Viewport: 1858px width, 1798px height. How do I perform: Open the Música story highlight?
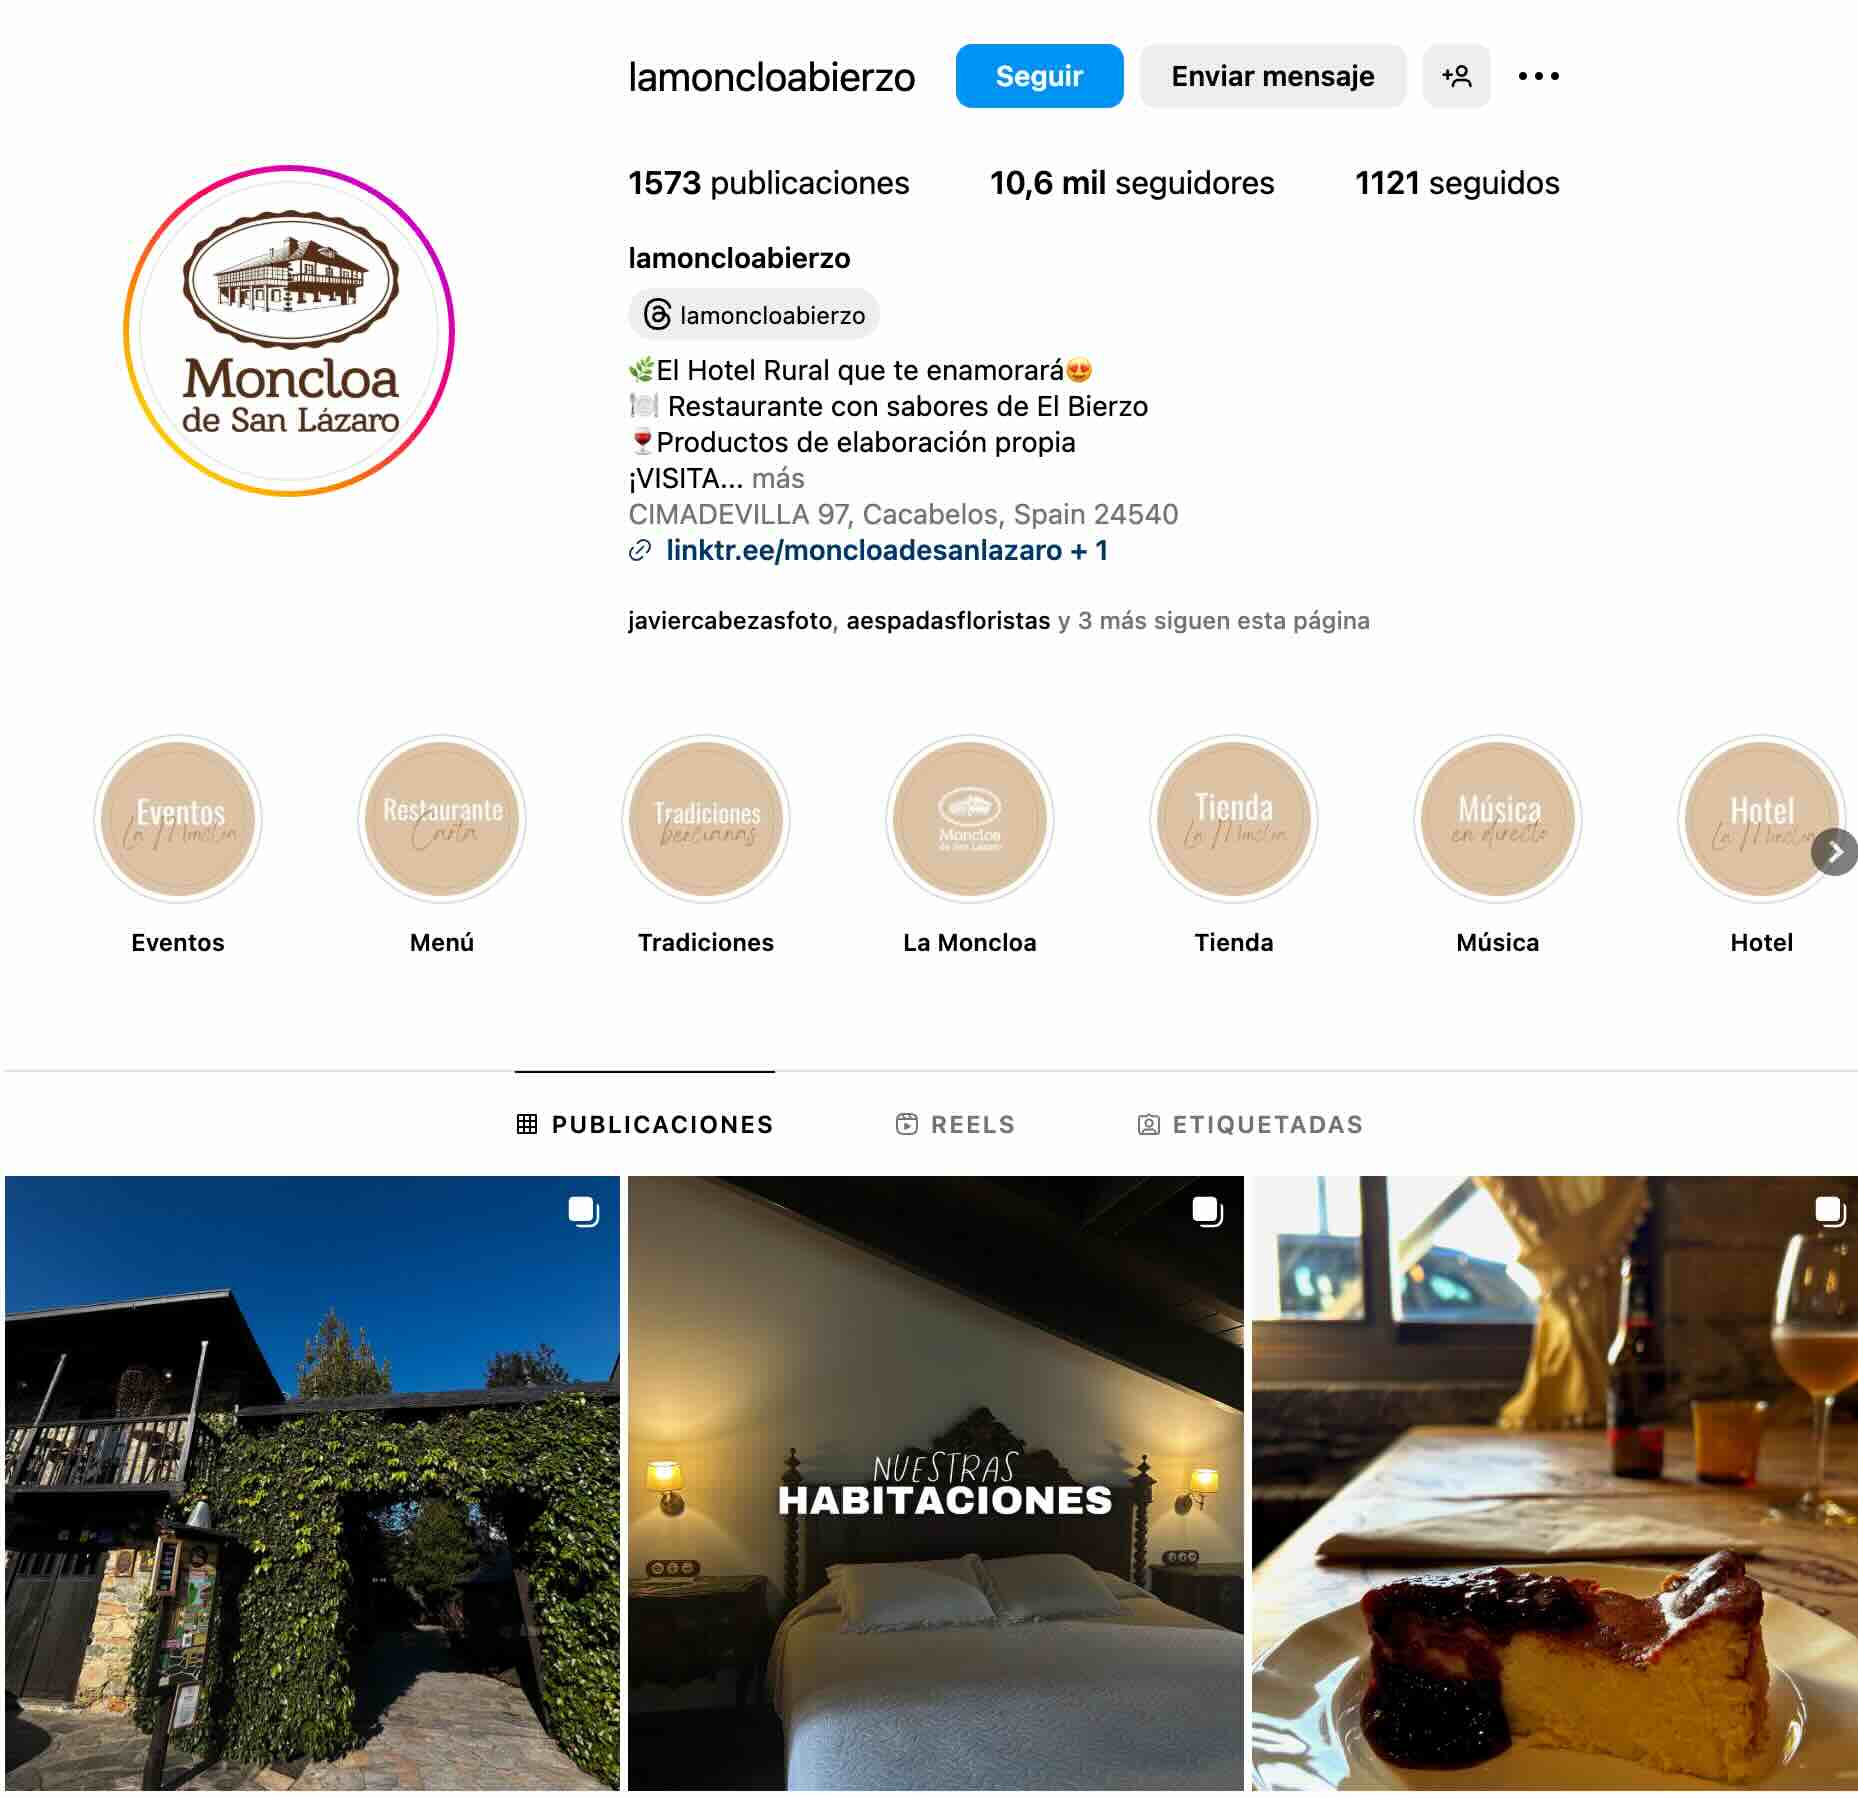pyautogui.click(x=1498, y=819)
